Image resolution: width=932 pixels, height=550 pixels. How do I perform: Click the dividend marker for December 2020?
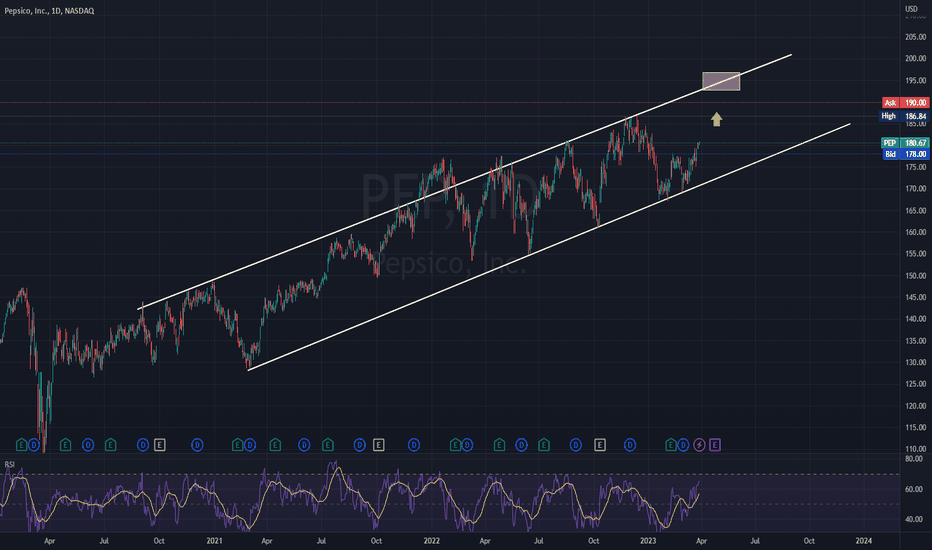197,445
